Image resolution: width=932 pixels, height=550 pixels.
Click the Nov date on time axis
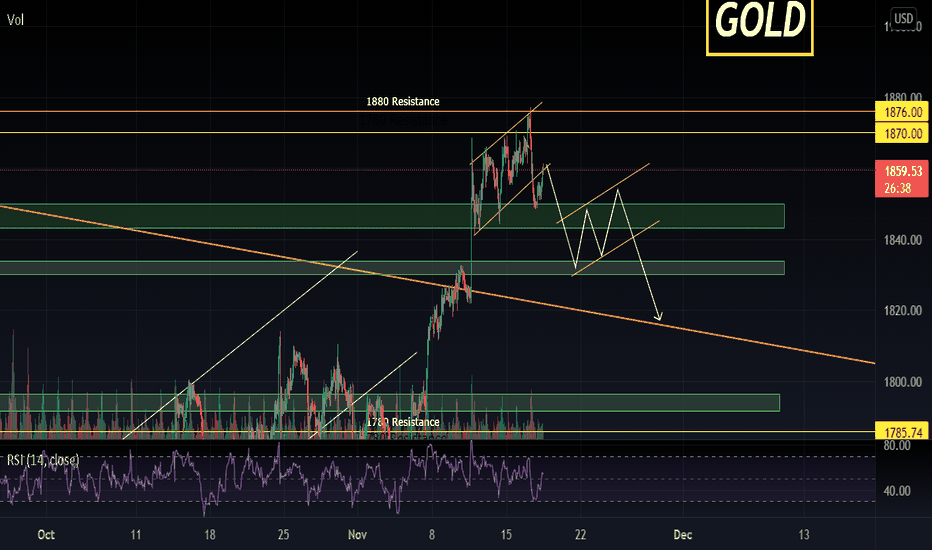(357, 535)
